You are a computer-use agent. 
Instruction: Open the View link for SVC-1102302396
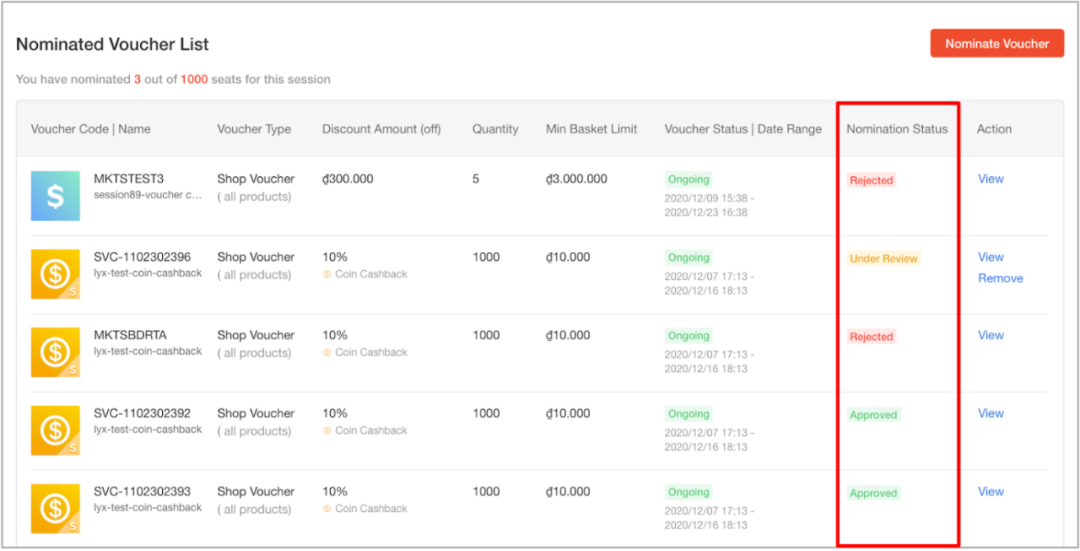(990, 257)
